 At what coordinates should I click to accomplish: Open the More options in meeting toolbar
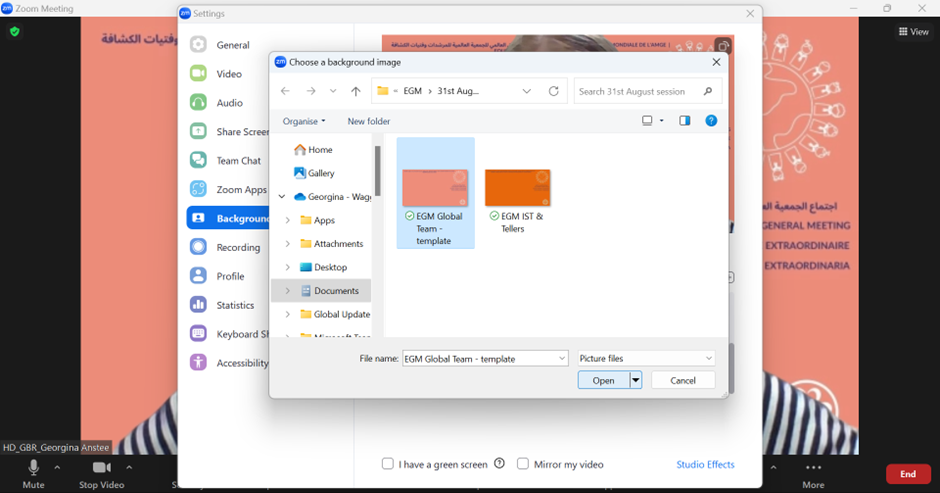pos(814,474)
